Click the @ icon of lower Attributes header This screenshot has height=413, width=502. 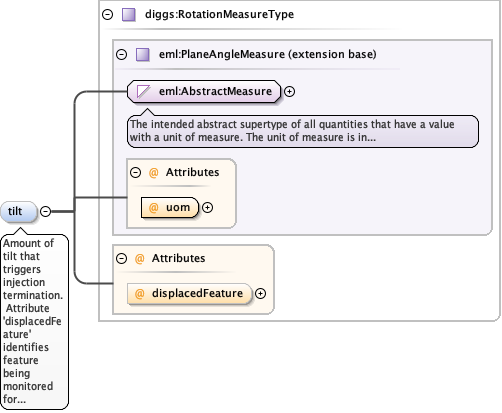coord(139,259)
